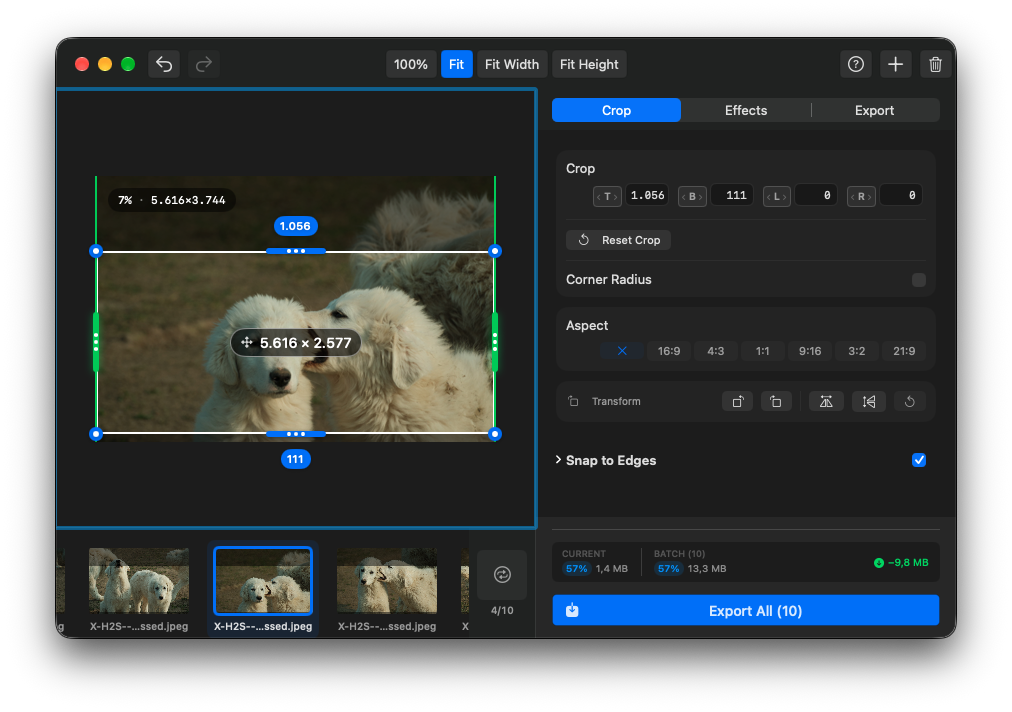Screen dimensions: 1012x712
Task: Switch to the Export tab
Action: (x=875, y=110)
